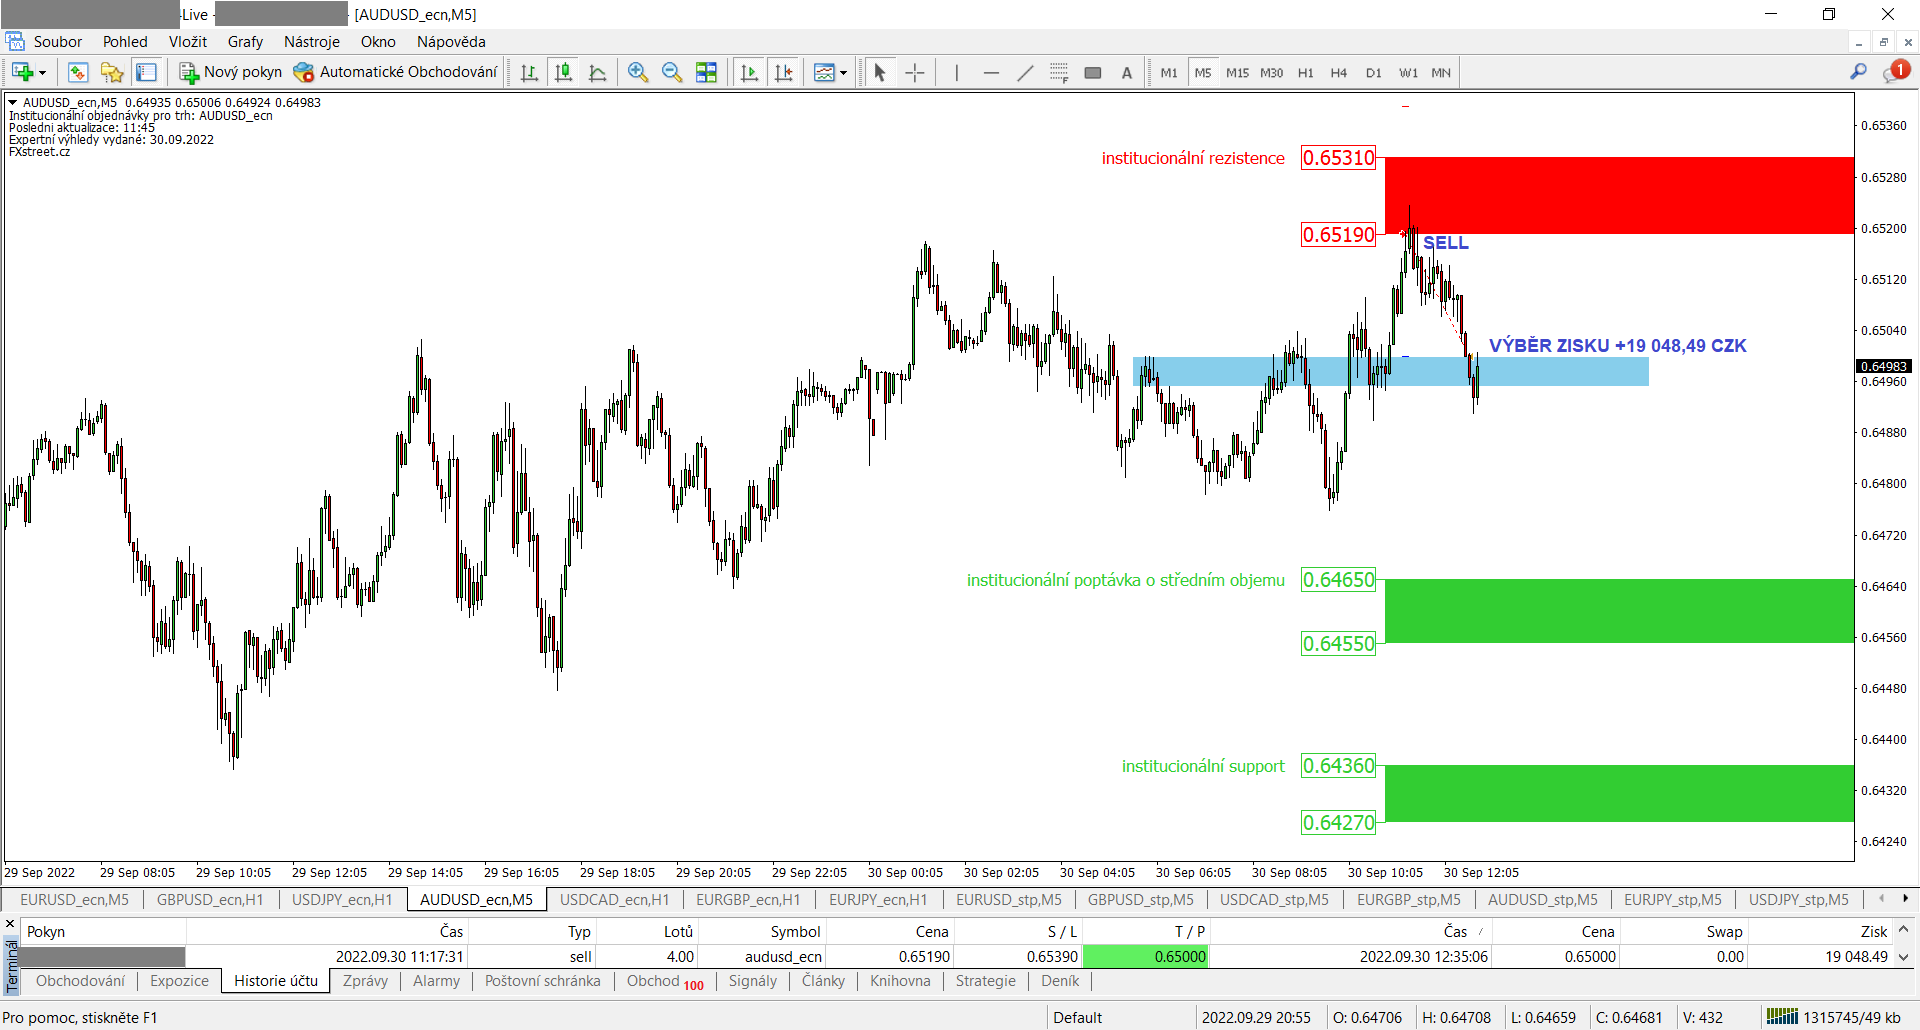Zoom in on the chart
The height and width of the screenshot is (1030, 1920).
(638, 72)
